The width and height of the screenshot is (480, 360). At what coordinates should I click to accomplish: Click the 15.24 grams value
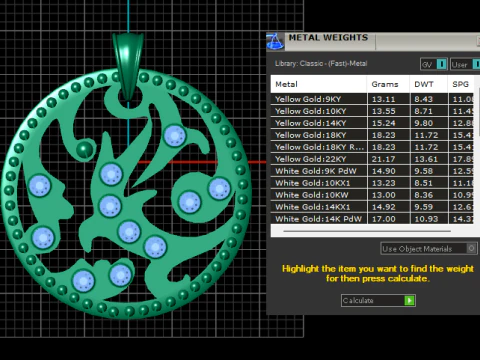384,123
